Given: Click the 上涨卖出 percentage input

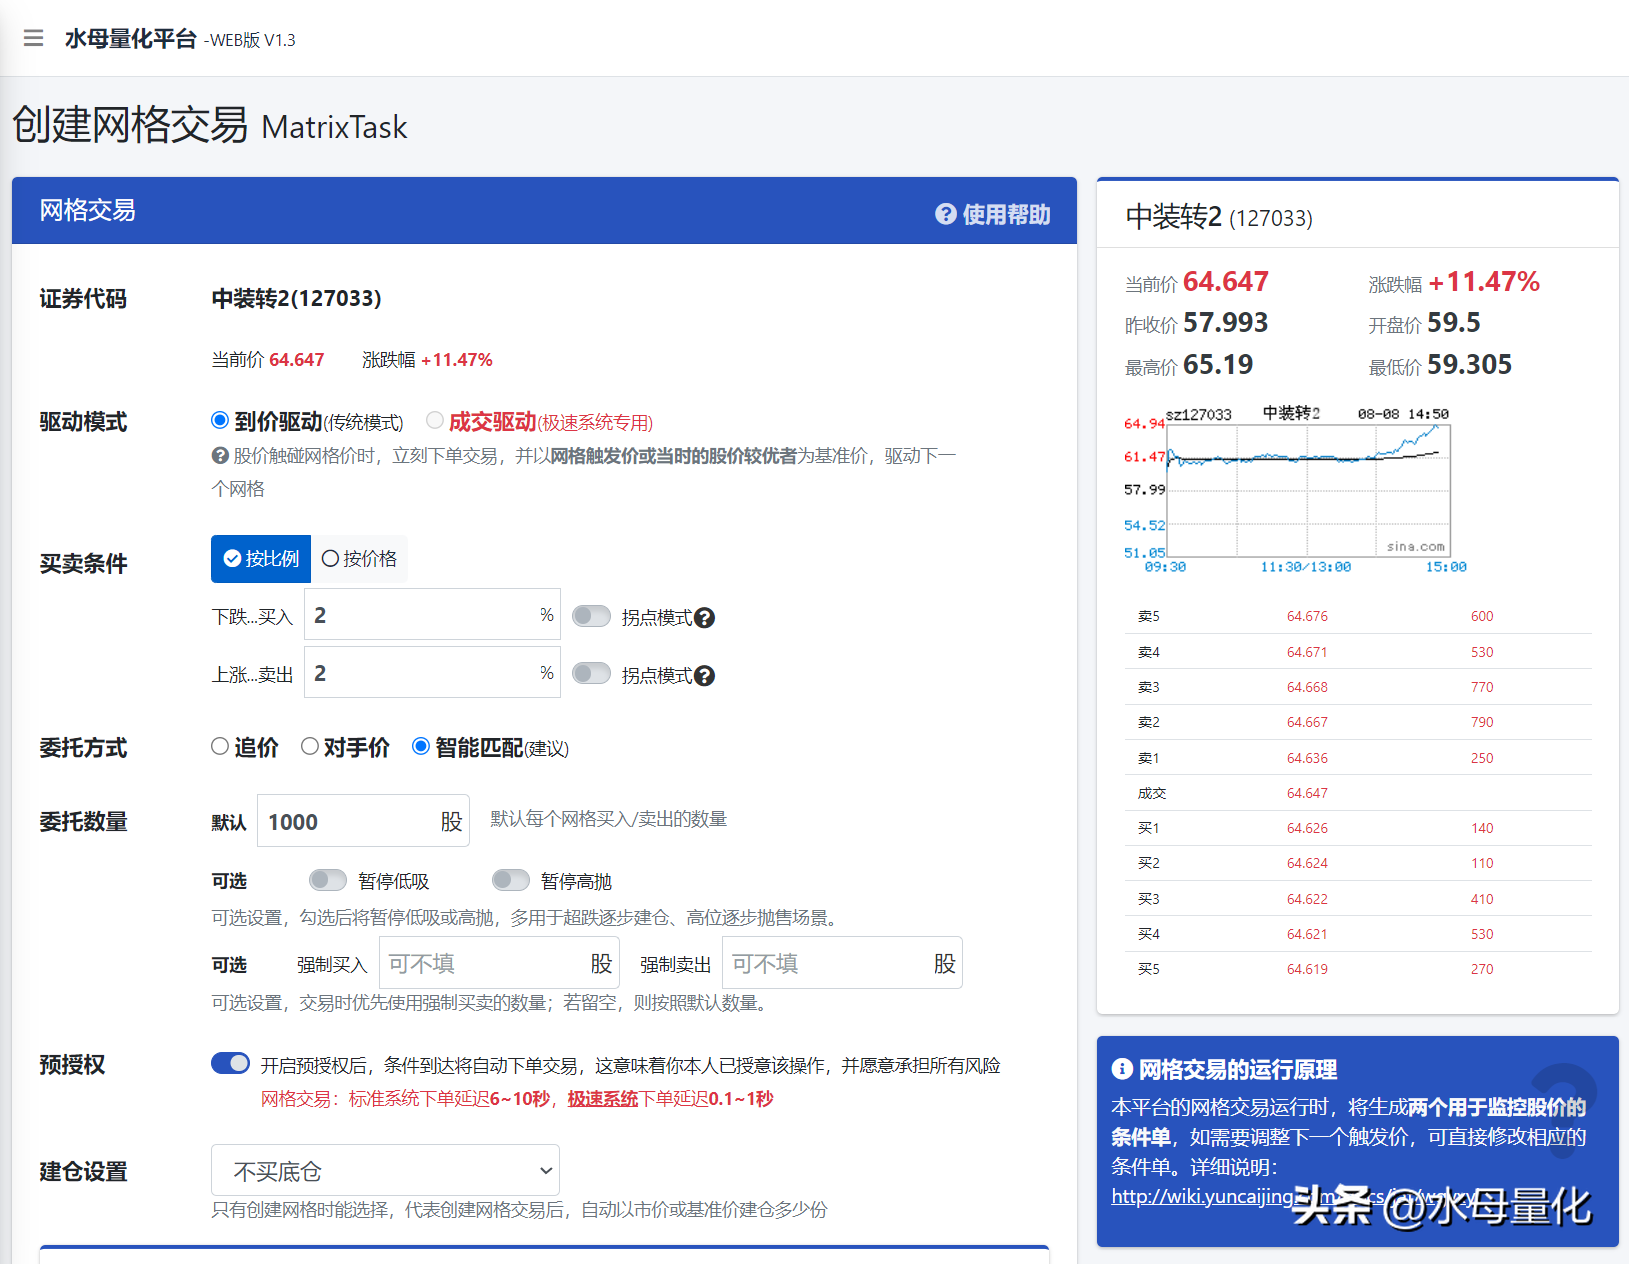Looking at the screenshot, I should [432, 673].
